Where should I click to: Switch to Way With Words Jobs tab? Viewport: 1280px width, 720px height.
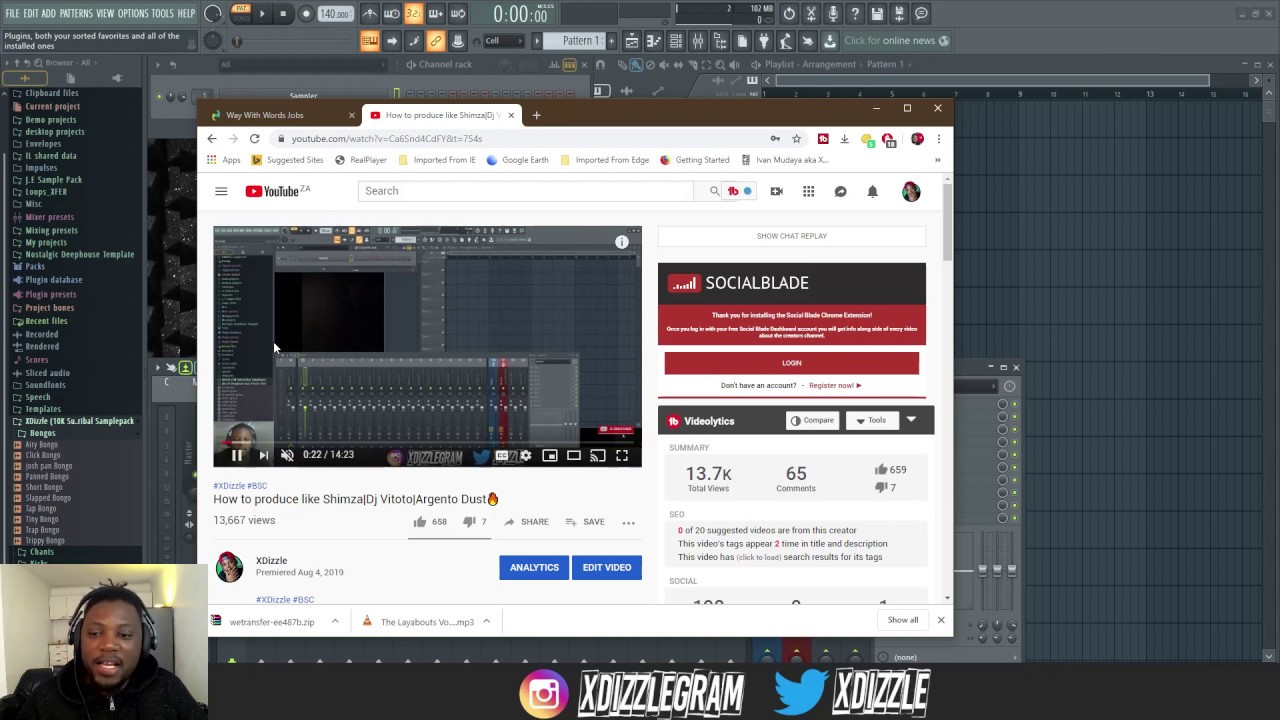pos(265,115)
